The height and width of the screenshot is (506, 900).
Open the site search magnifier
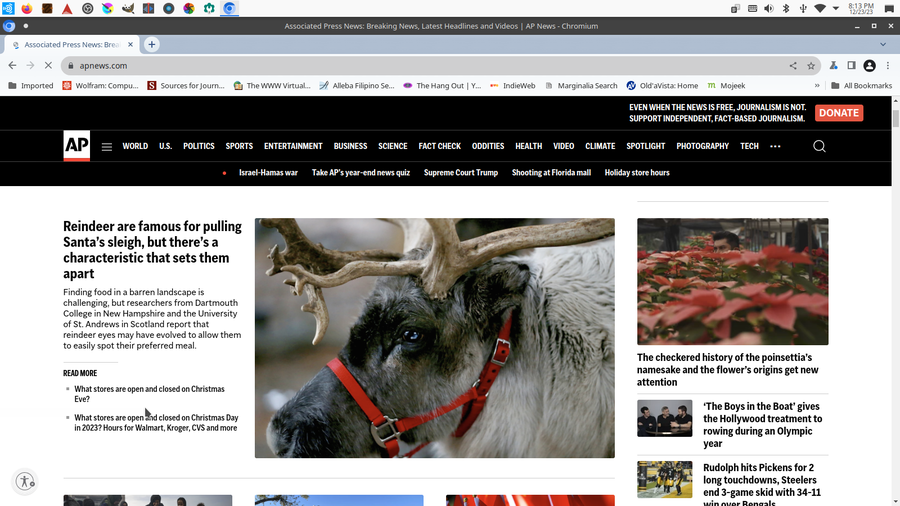pyautogui.click(x=819, y=146)
